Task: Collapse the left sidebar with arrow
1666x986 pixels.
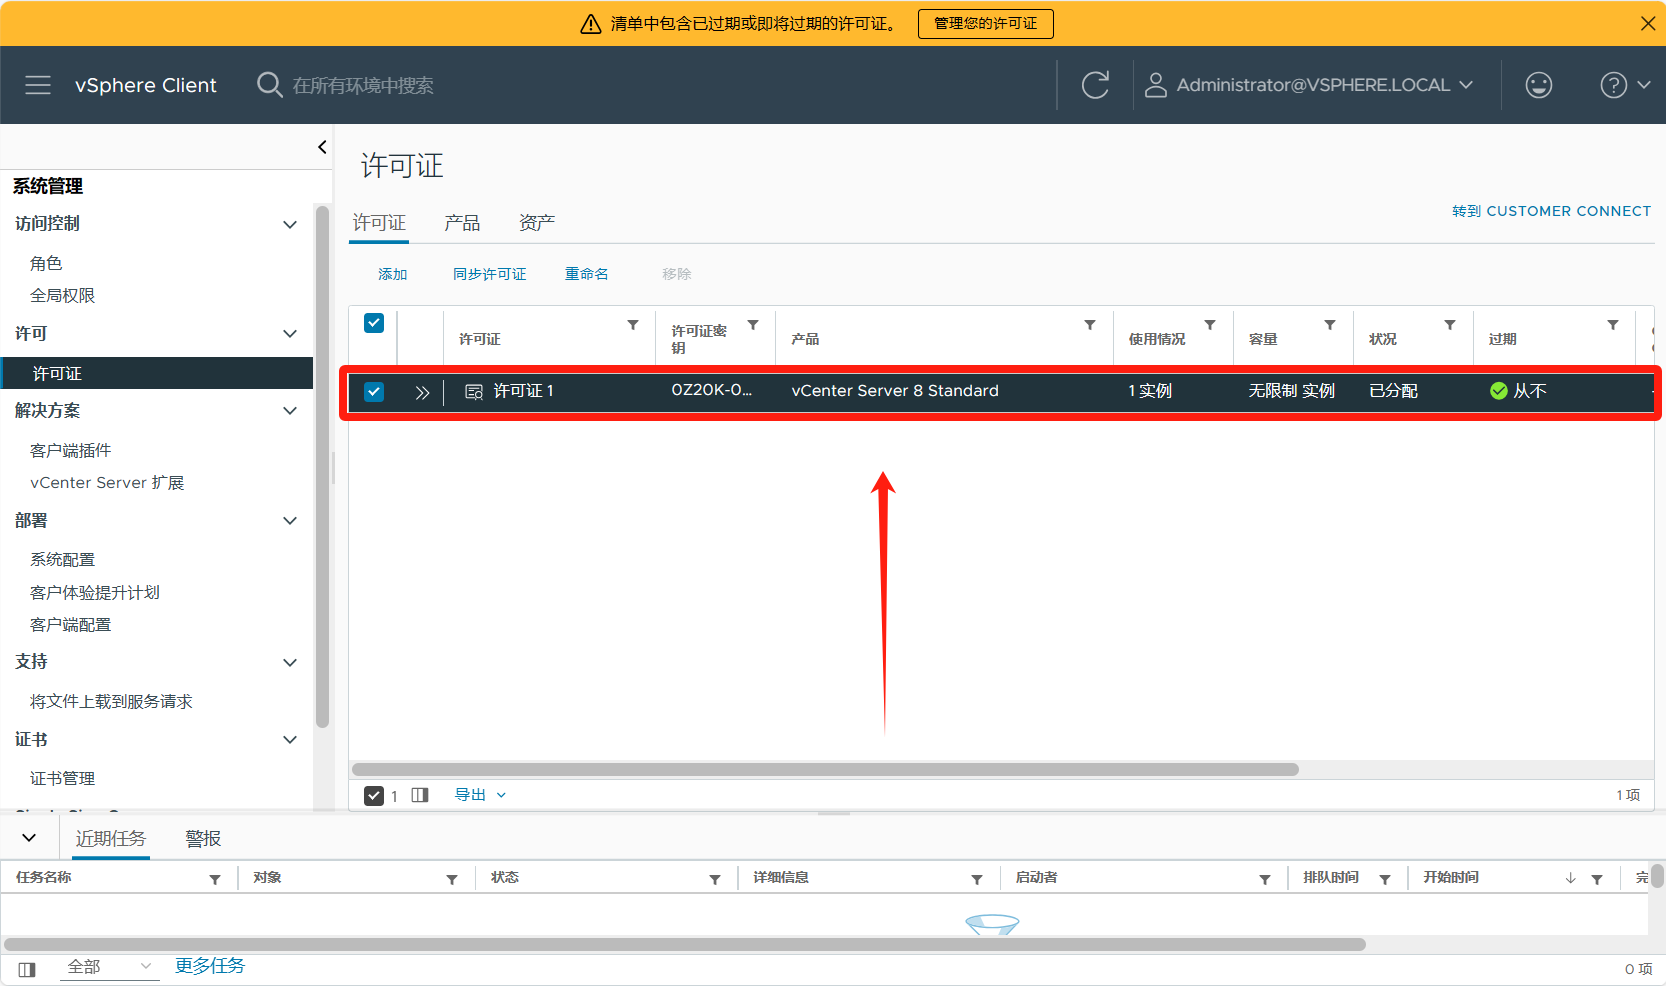Action: [x=322, y=147]
